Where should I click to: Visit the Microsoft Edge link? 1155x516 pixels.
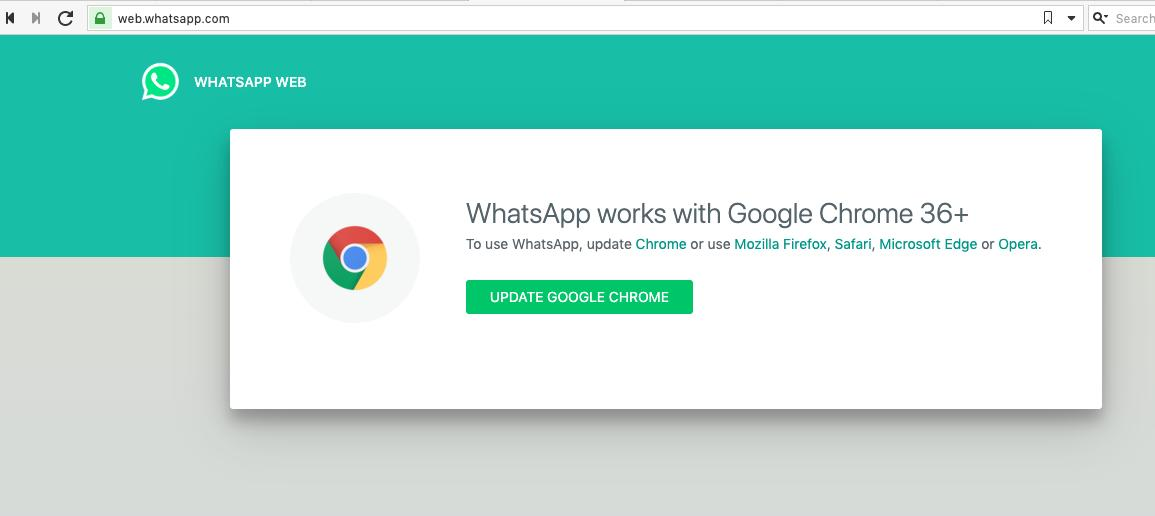928,244
